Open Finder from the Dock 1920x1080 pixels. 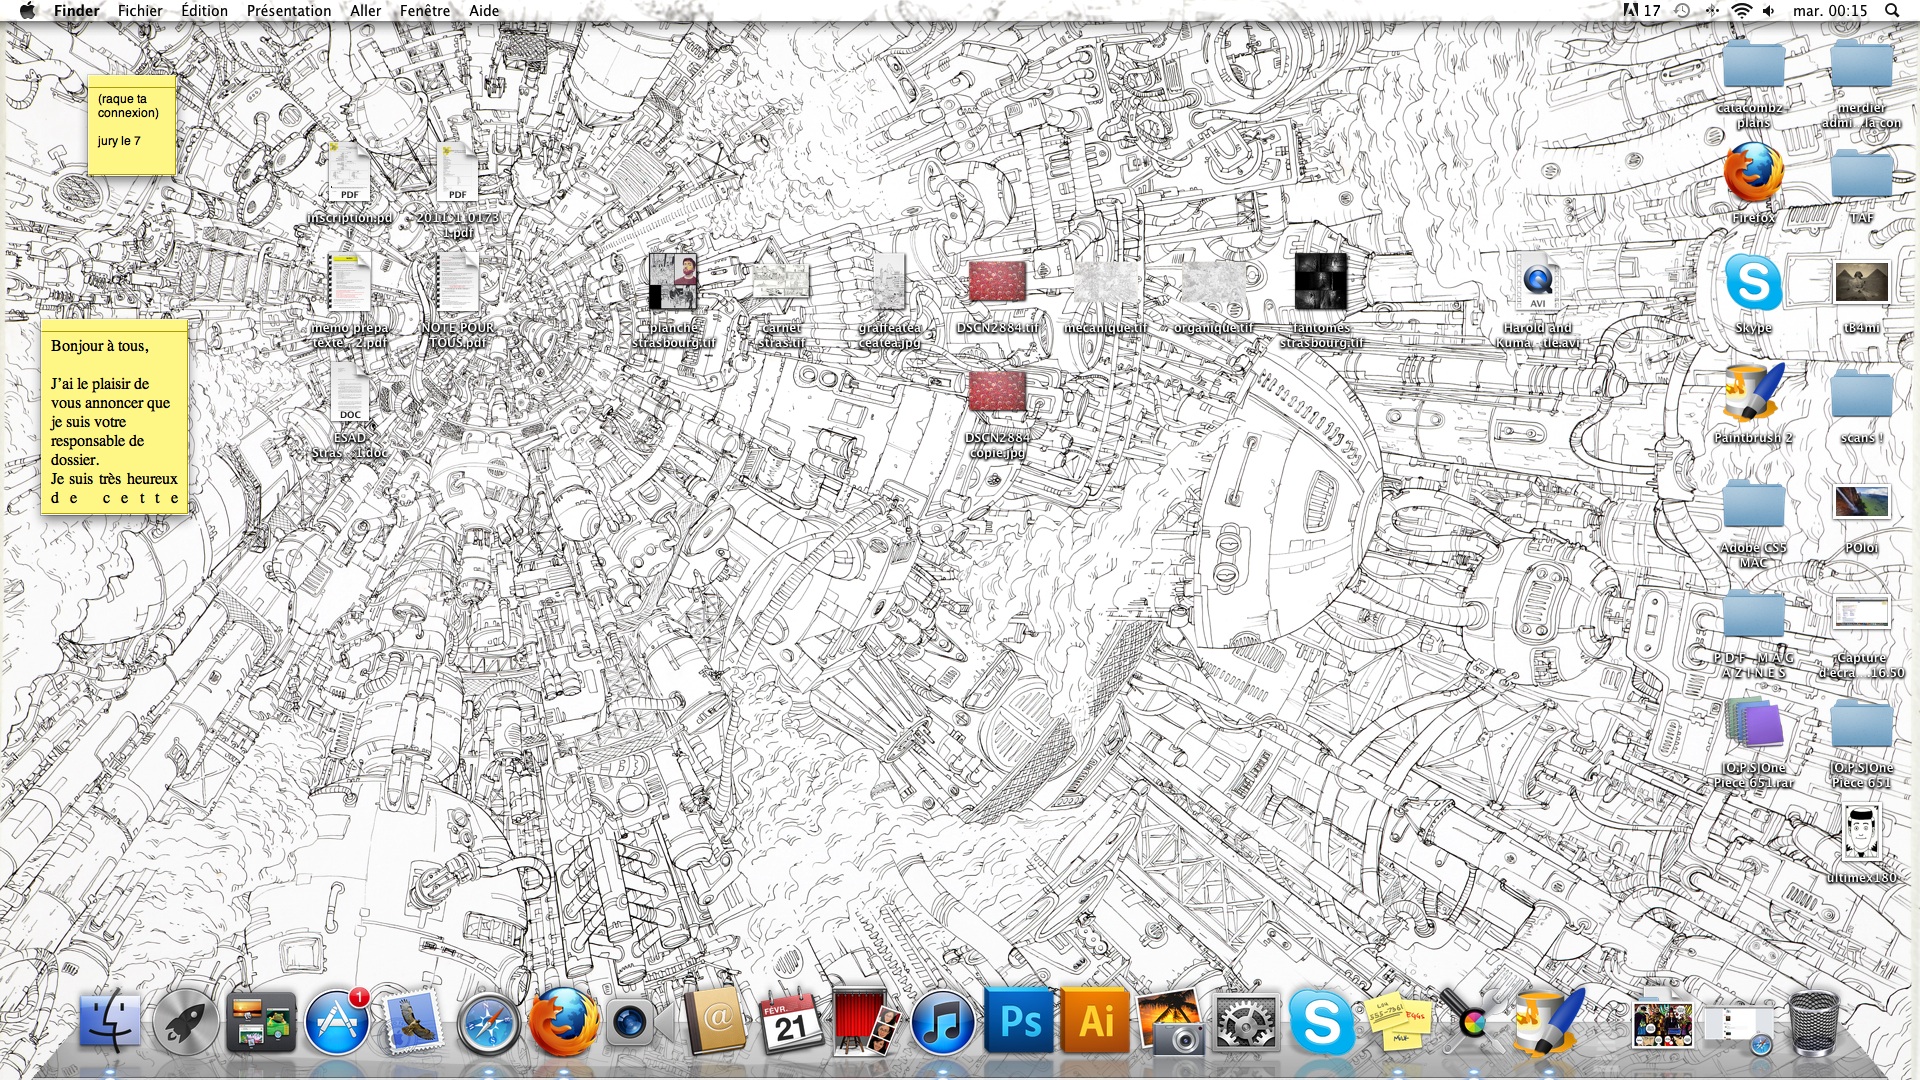pos(109,1022)
